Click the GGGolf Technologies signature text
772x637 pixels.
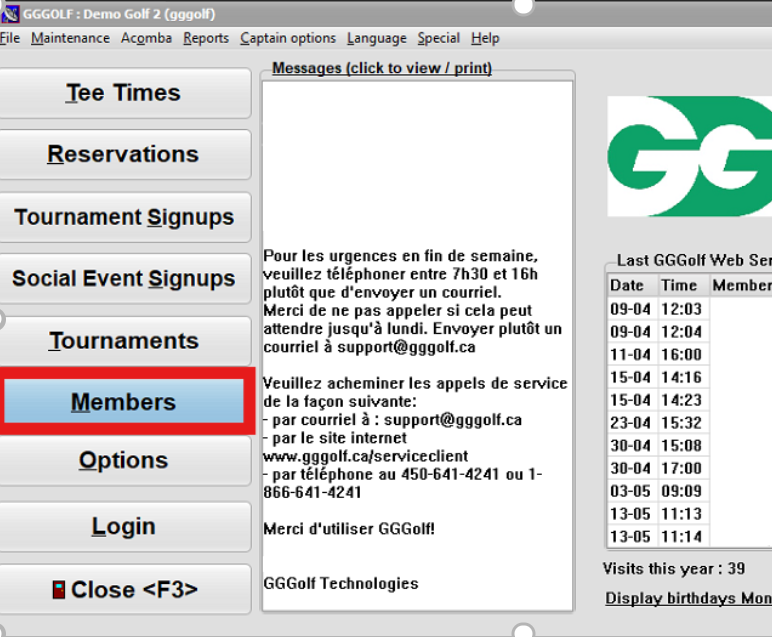coord(341,583)
